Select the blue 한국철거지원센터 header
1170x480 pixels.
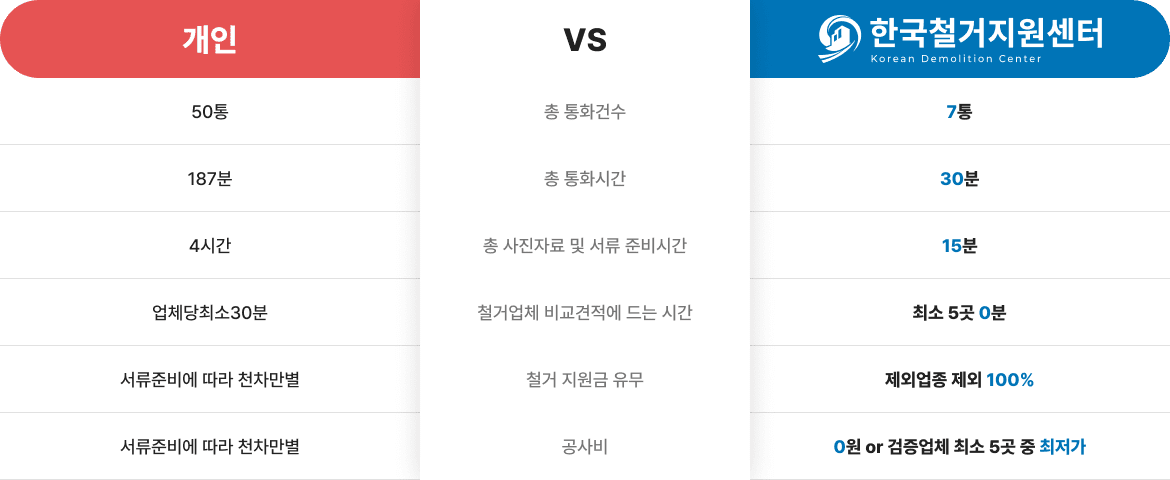960,39
